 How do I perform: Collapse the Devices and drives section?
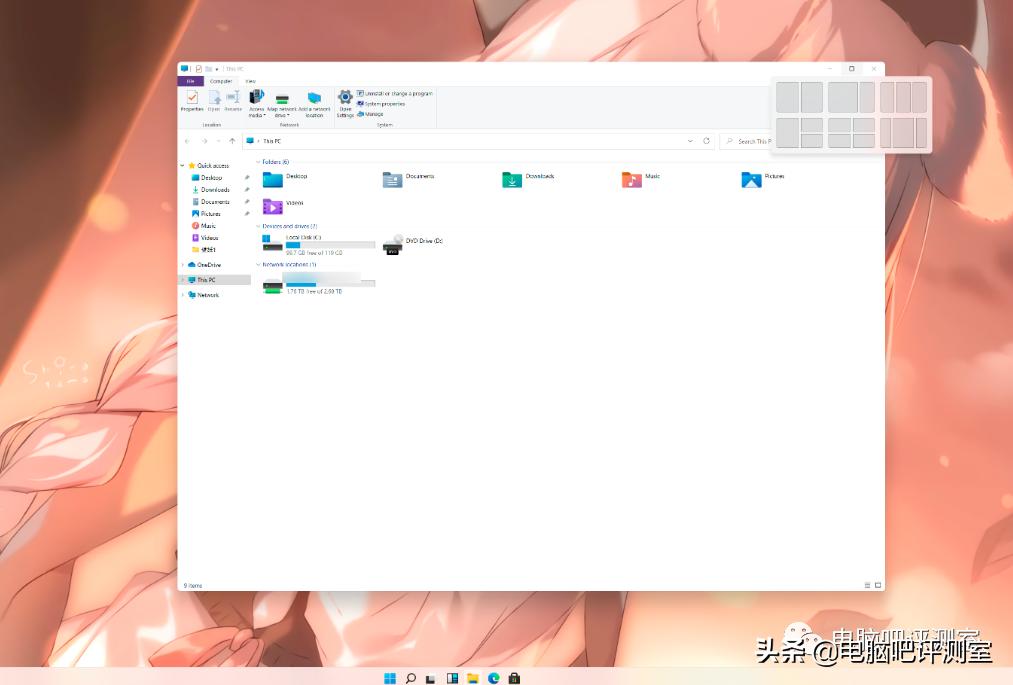tap(258, 226)
